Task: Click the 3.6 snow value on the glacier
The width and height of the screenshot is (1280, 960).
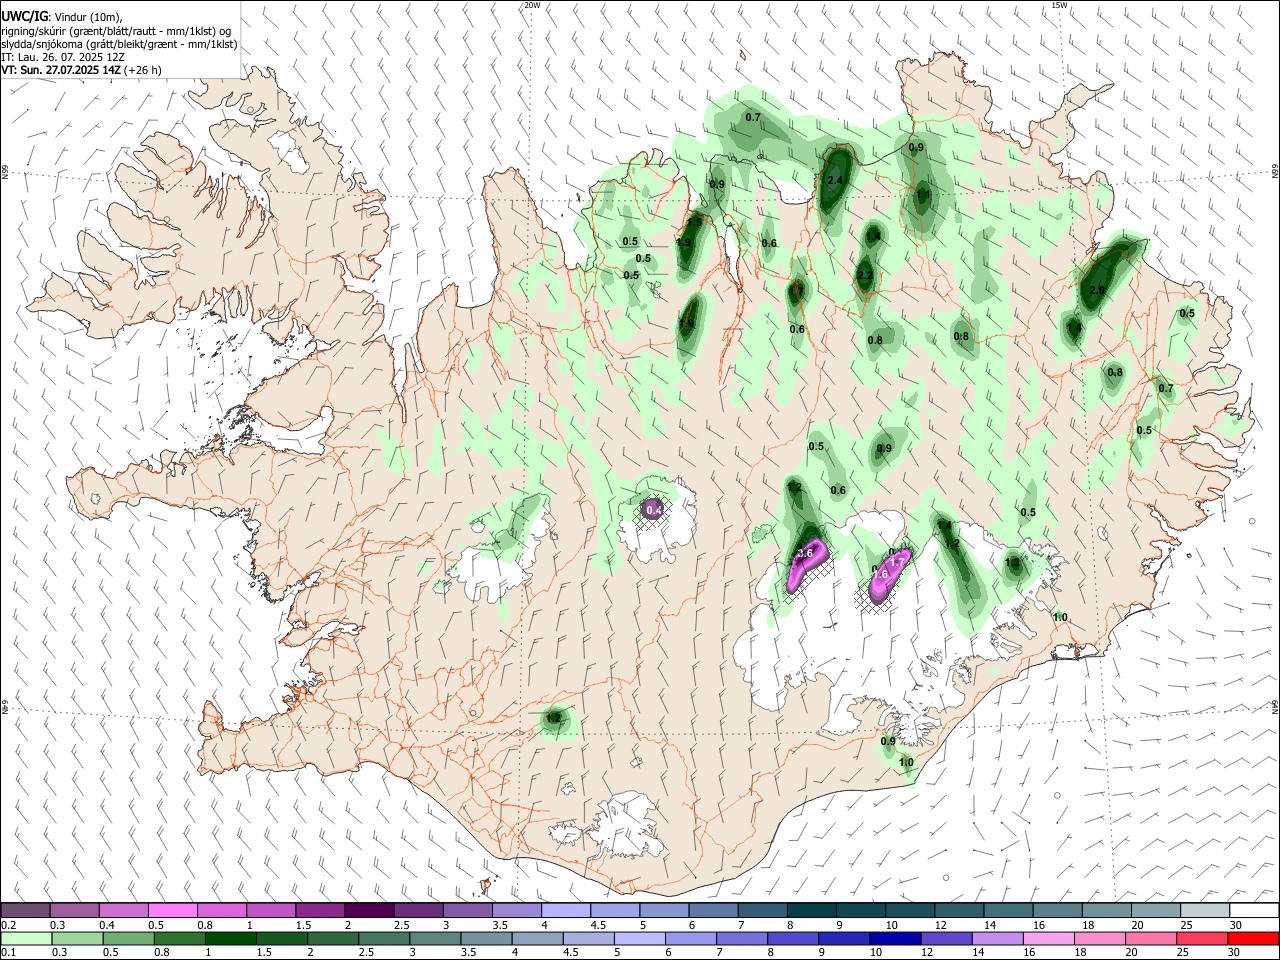Action: [805, 553]
